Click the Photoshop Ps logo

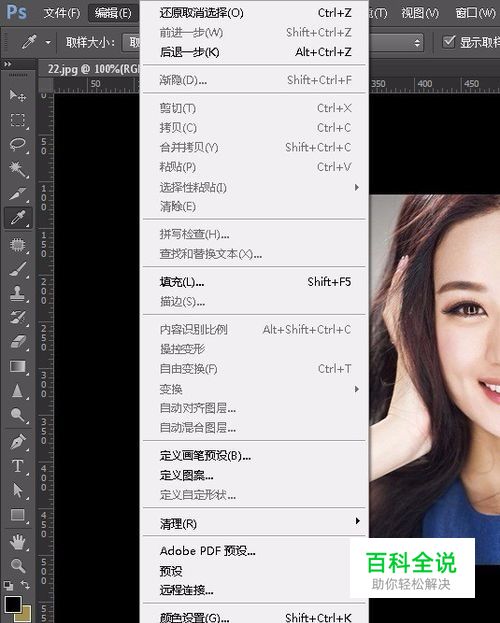[17, 12]
